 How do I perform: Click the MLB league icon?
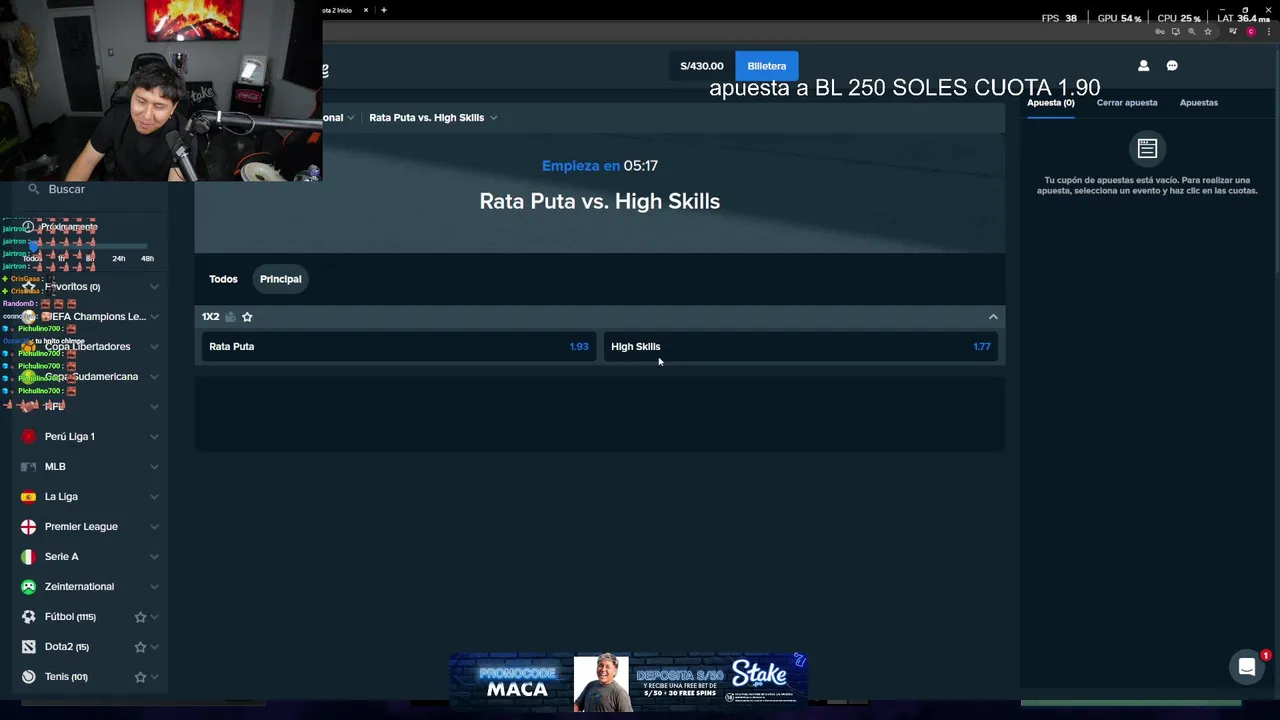point(28,467)
